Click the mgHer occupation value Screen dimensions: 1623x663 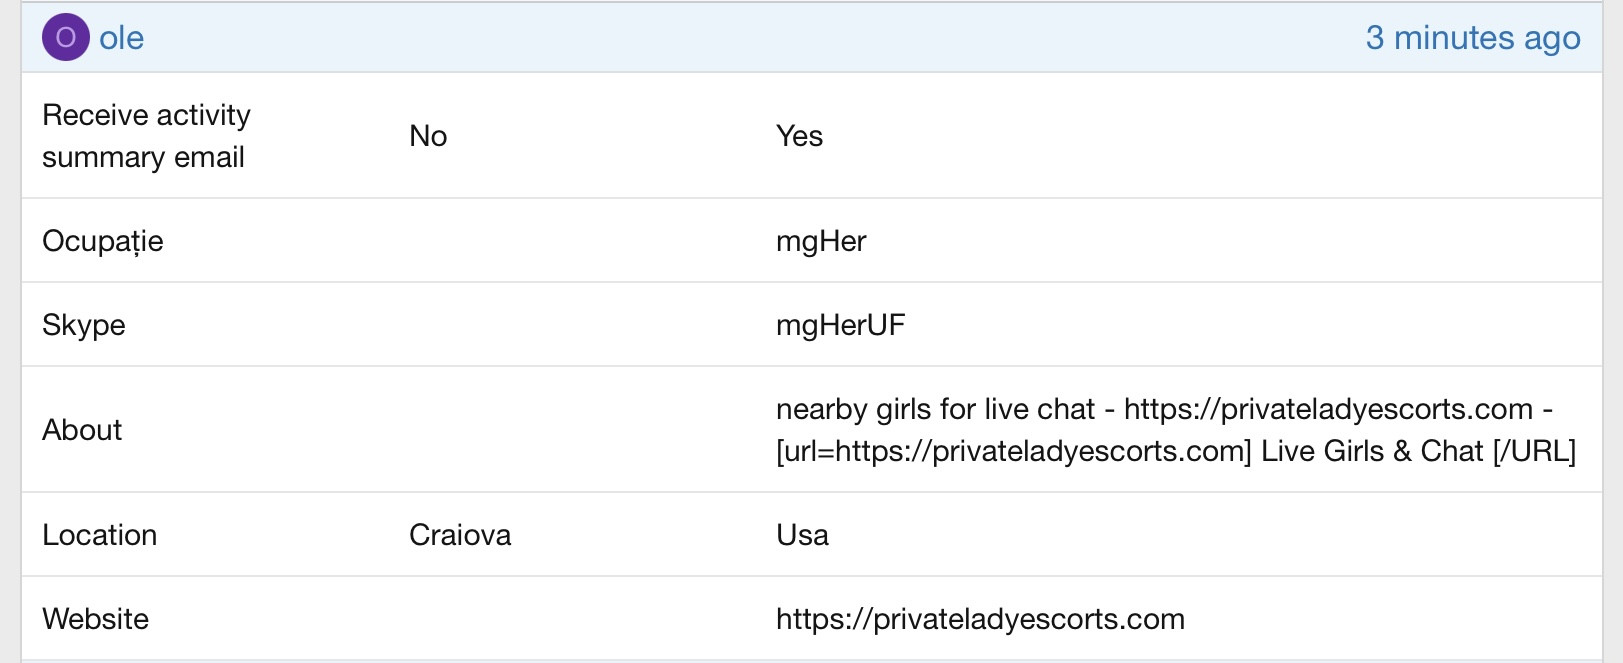point(821,241)
